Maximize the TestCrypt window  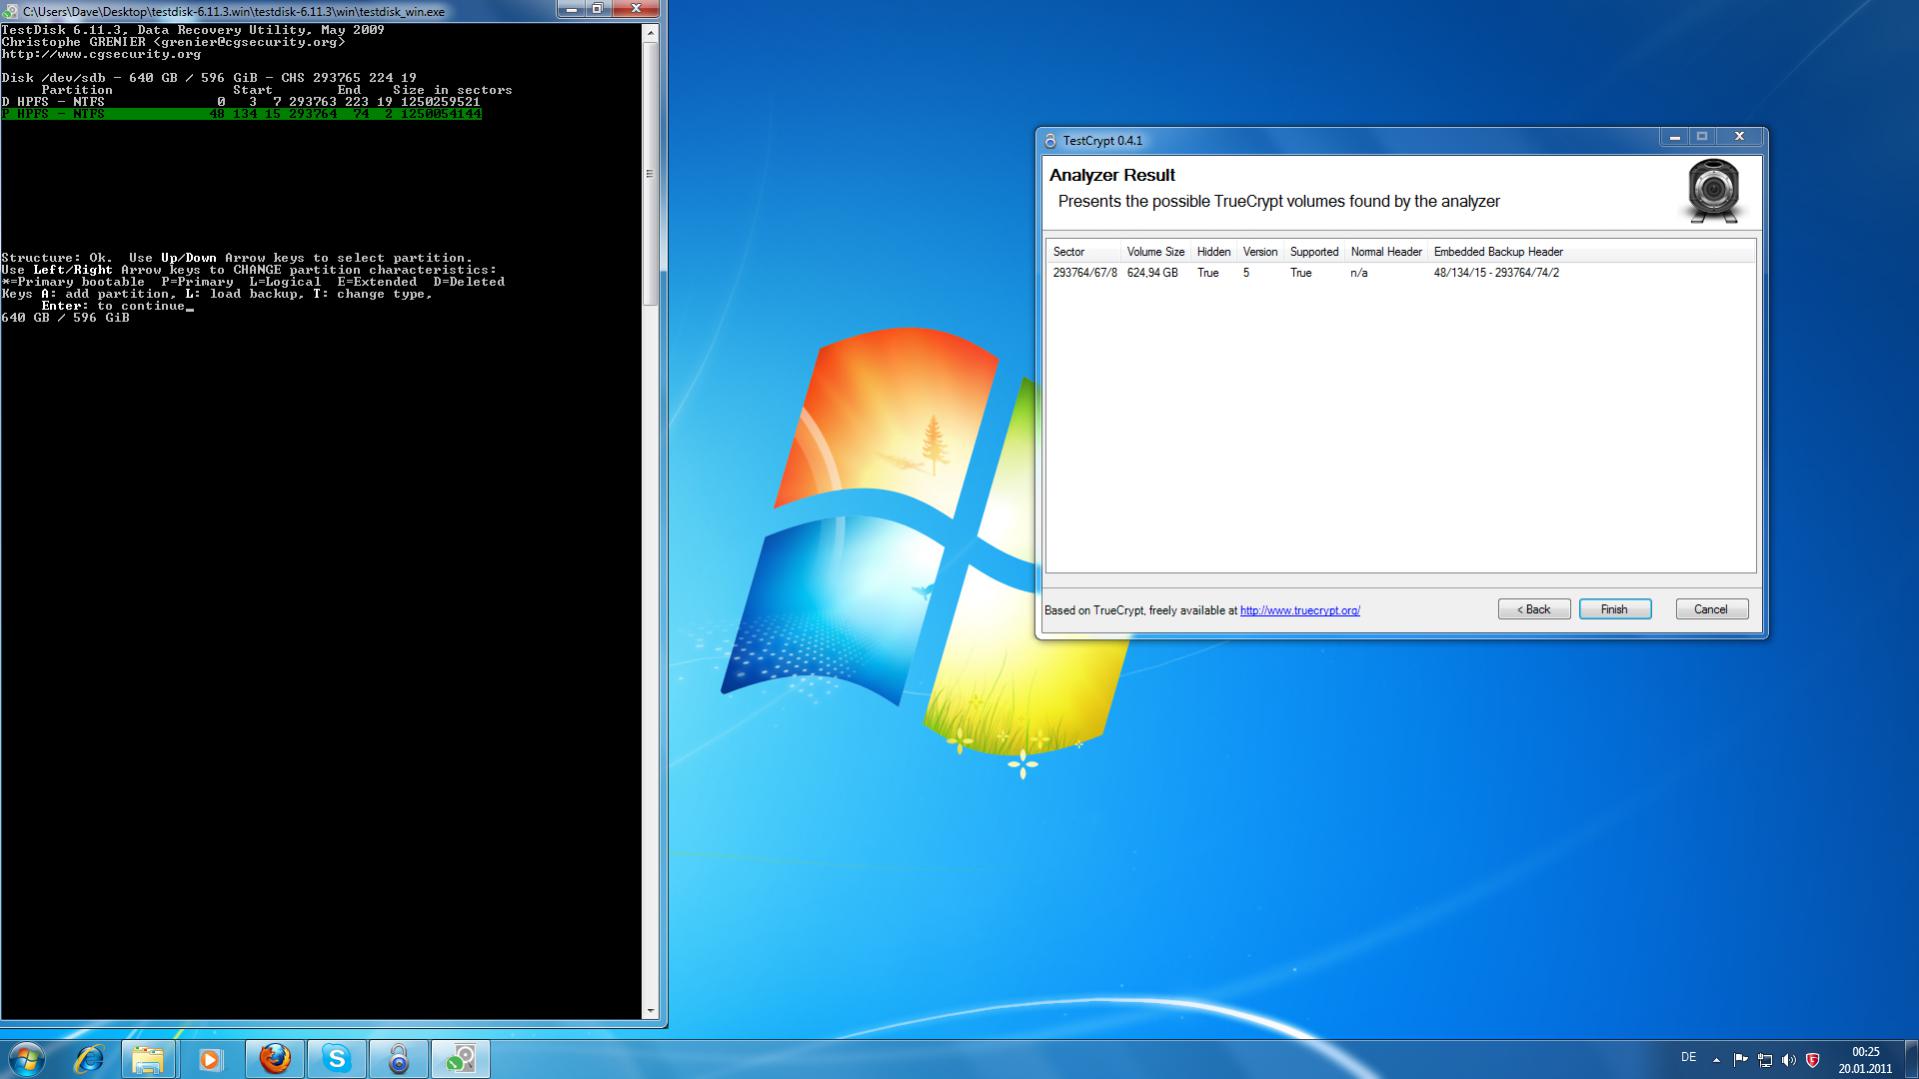coord(1702,137)
